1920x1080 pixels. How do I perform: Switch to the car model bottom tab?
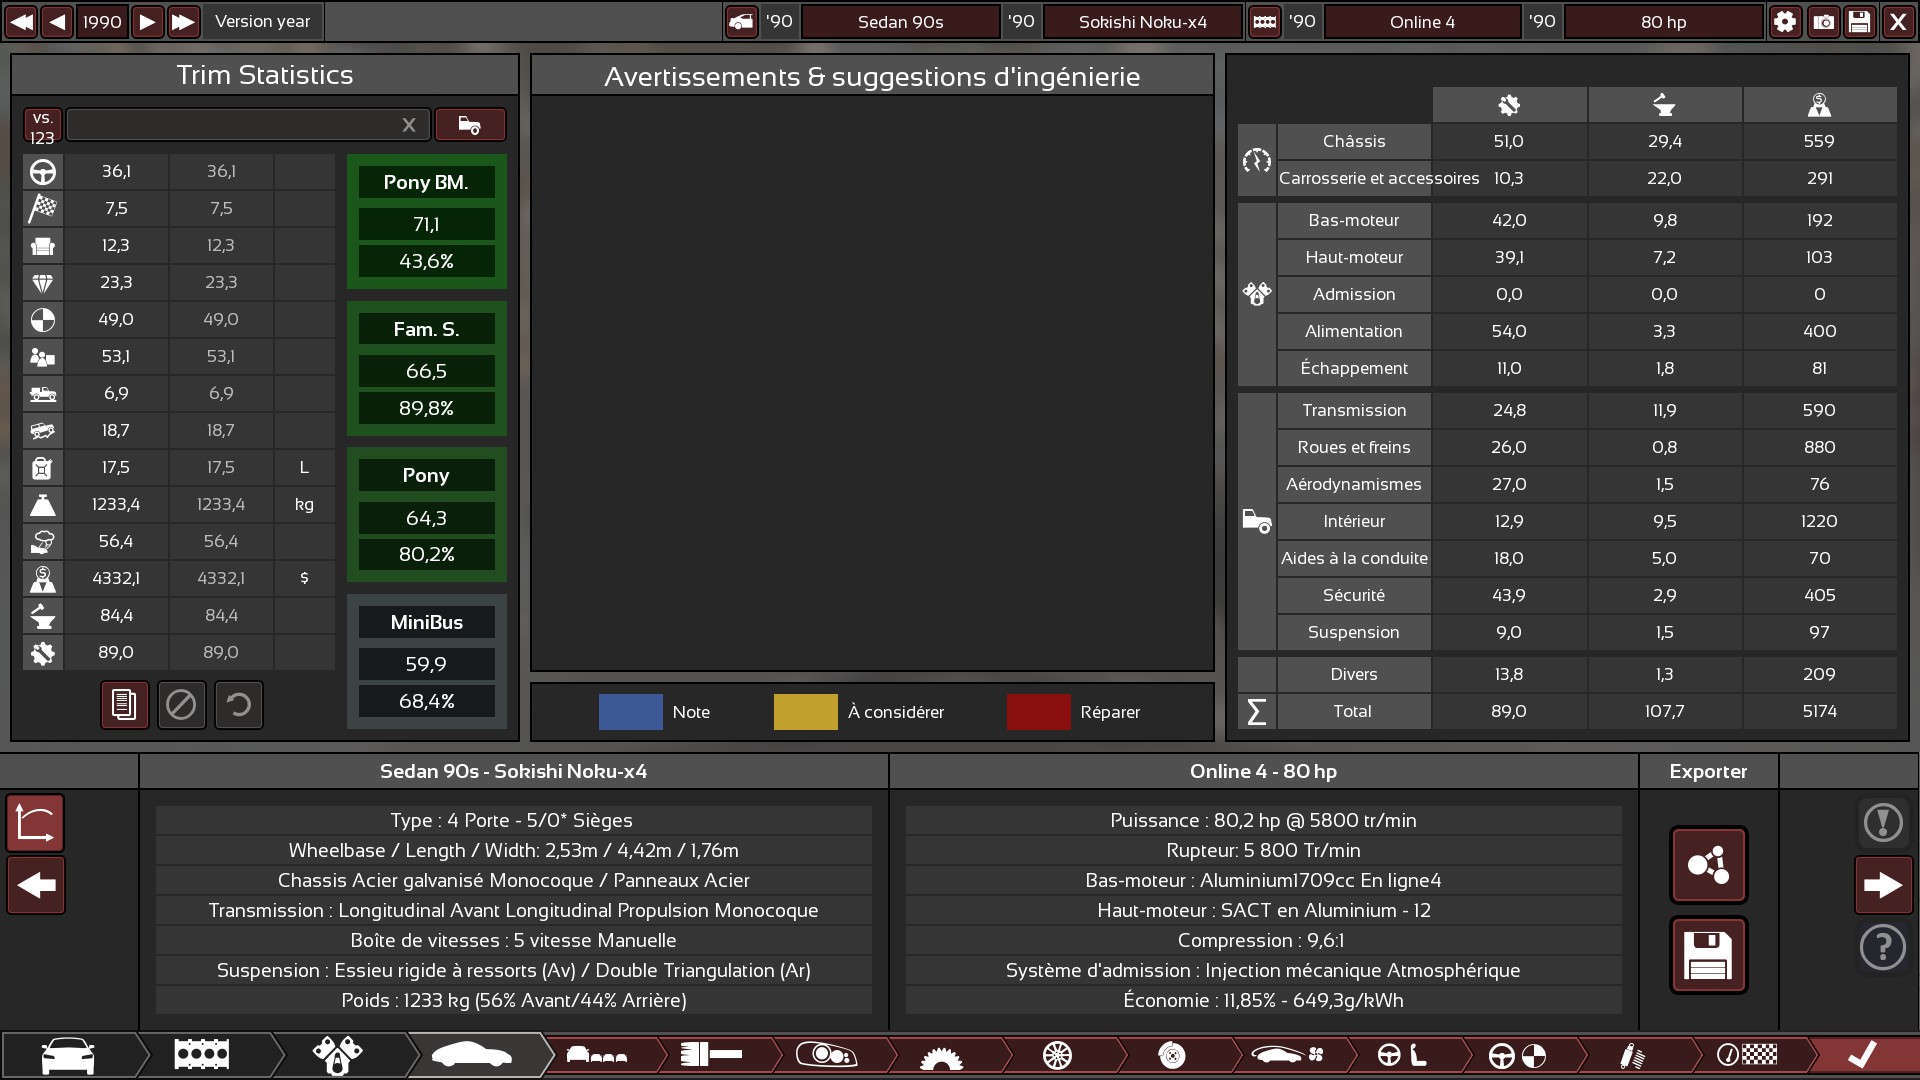(68, 1055)
